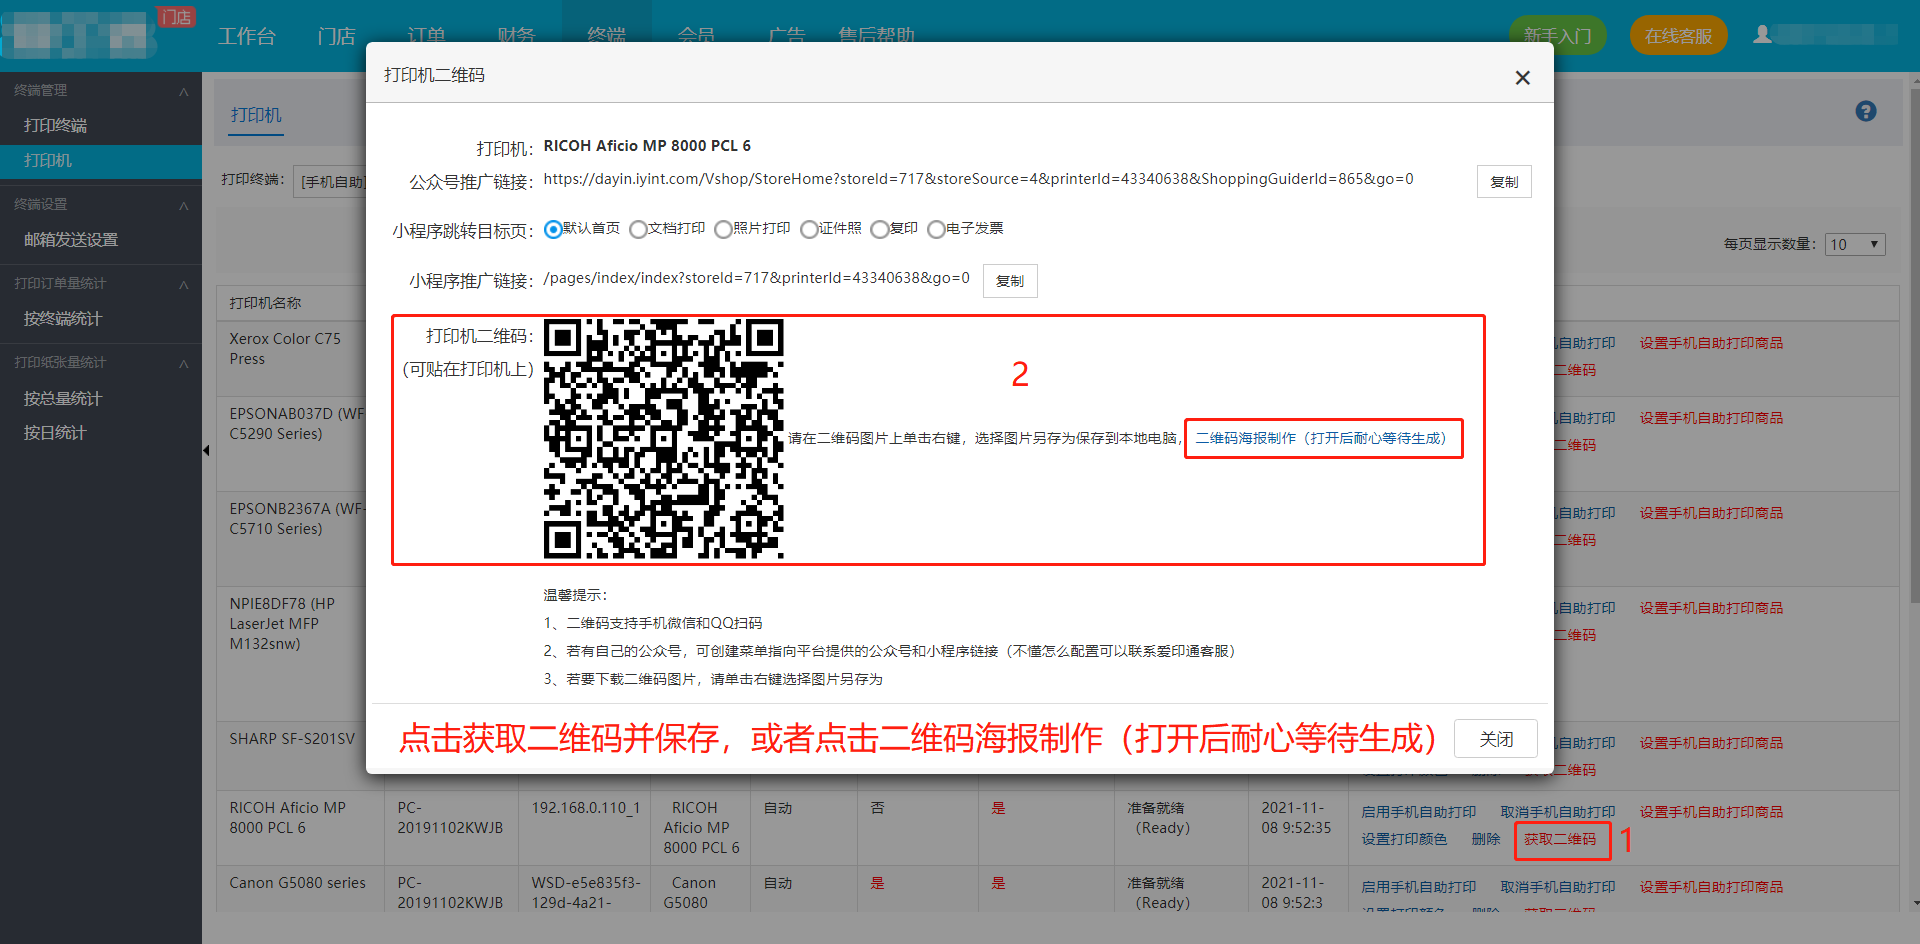Collapse the sidebar using the small arrow handle

pos(206,450)
